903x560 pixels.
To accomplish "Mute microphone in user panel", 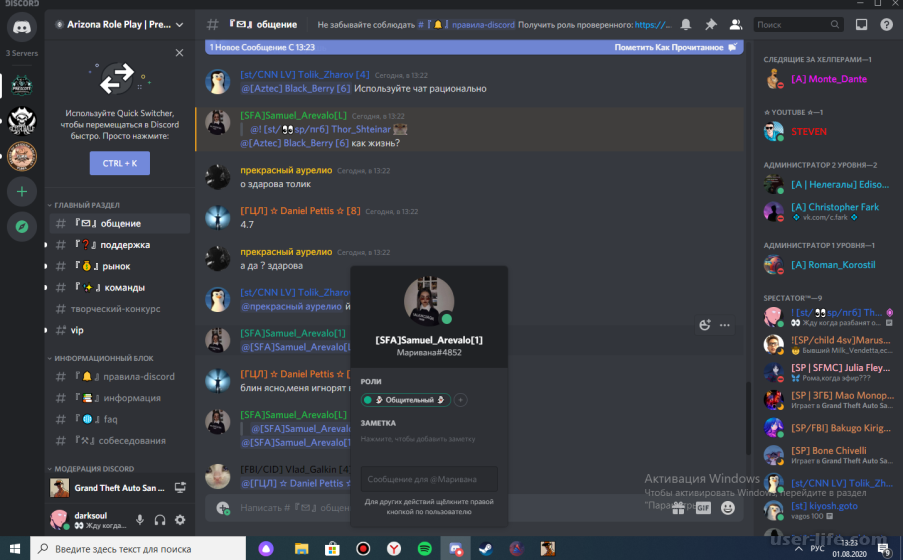I will (x=140, y=520).
